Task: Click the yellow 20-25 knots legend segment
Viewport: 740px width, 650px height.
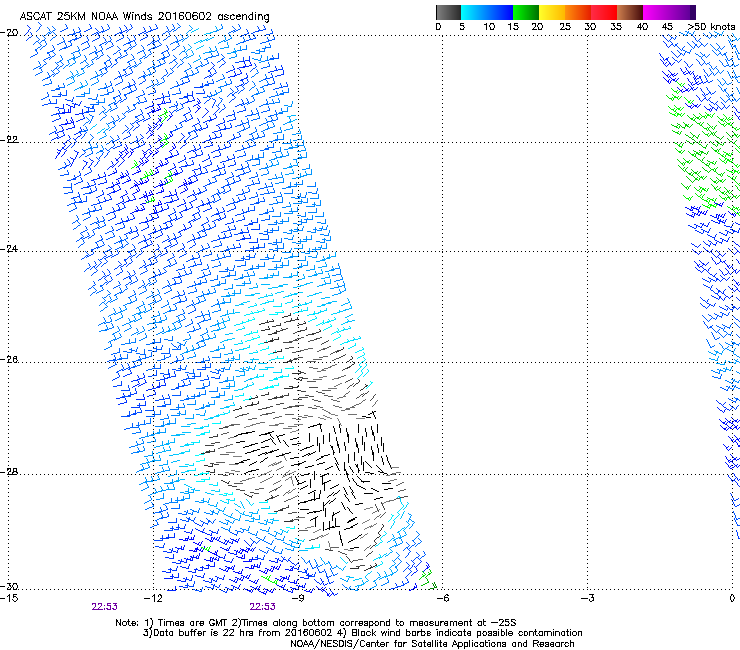Action: 552,12
